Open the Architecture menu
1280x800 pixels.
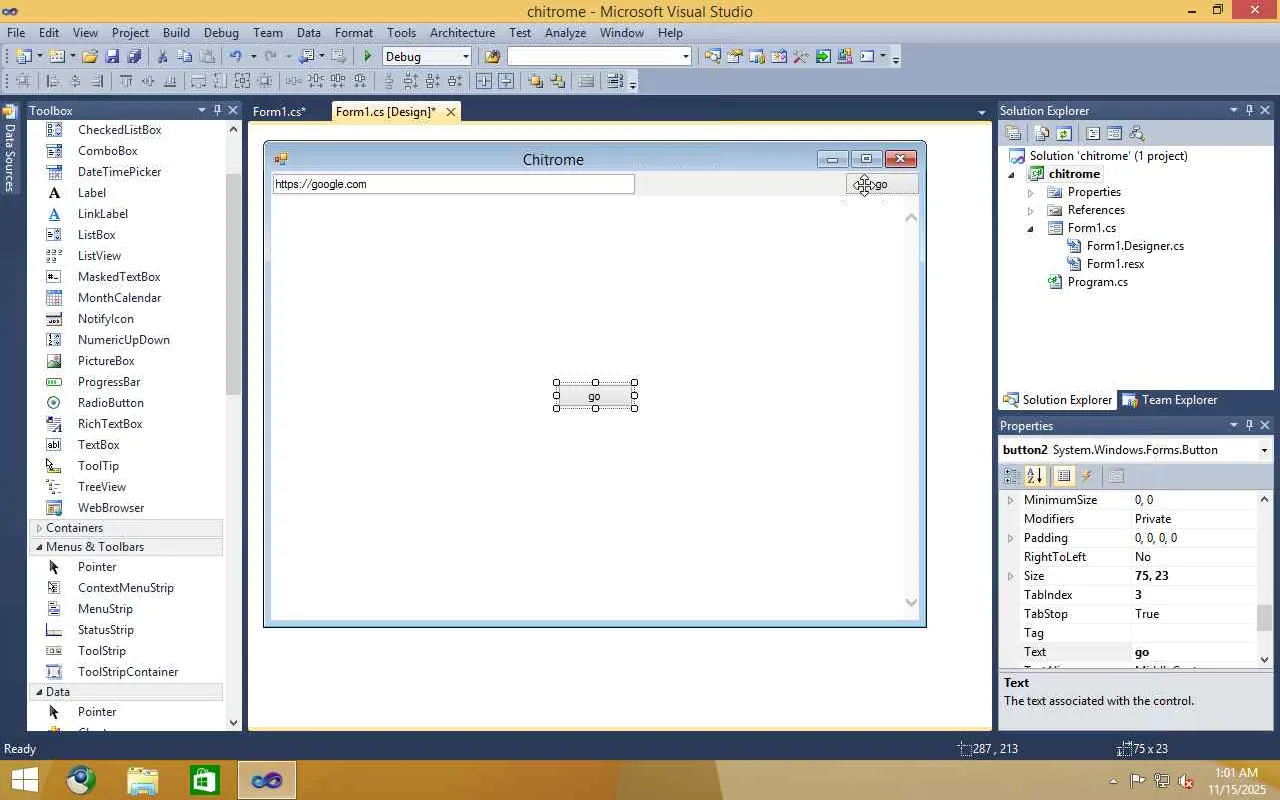point(462,33)
